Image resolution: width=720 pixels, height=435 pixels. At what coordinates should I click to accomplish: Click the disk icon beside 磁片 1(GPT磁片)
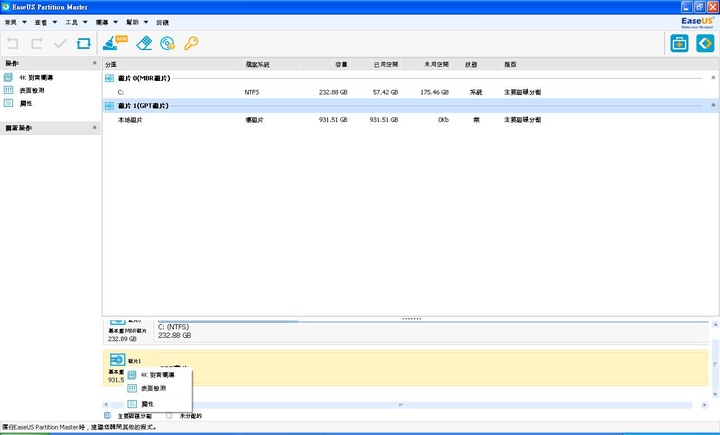point(109,106)
